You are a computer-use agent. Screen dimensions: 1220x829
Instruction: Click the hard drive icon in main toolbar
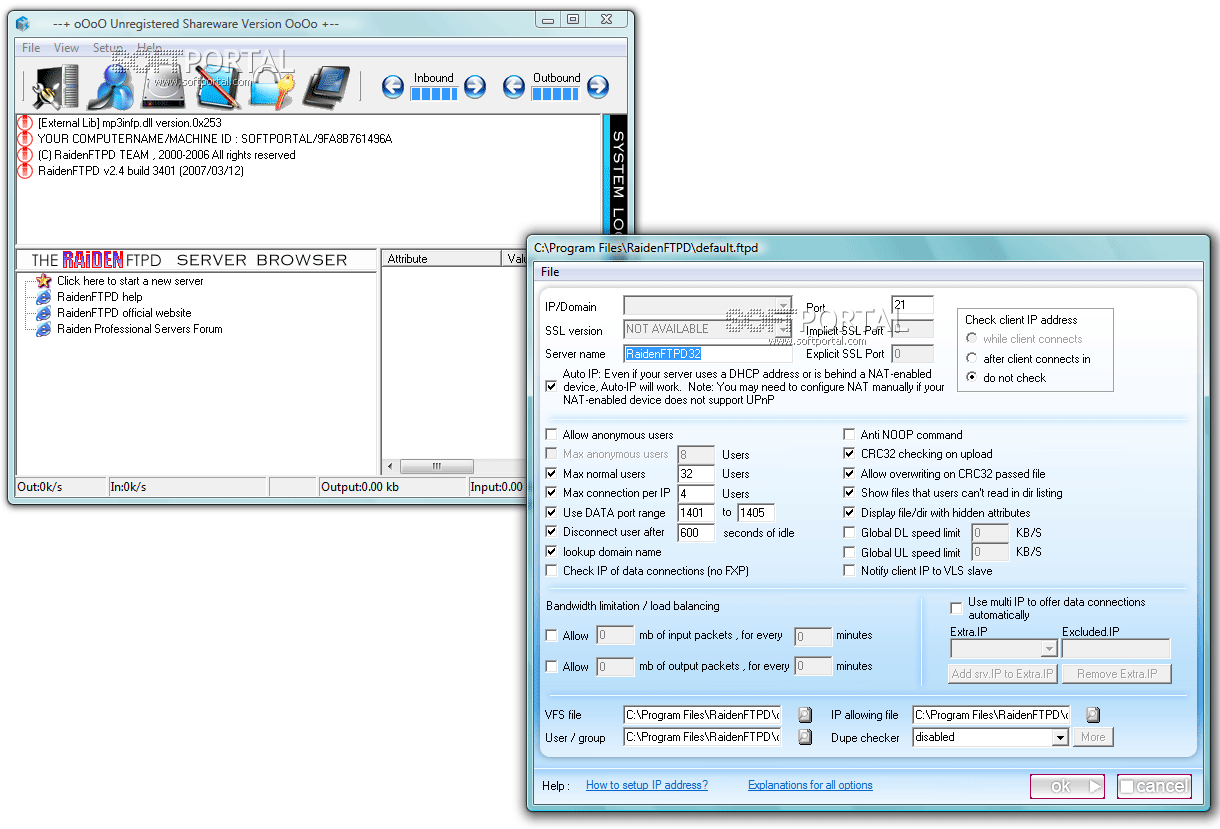click(x=165, y=86)
